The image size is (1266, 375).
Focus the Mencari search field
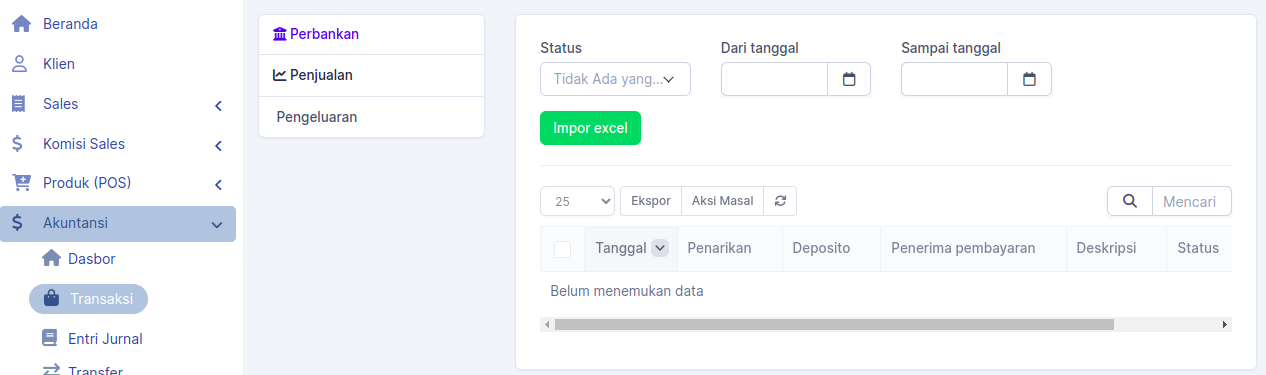point(1191,201)
